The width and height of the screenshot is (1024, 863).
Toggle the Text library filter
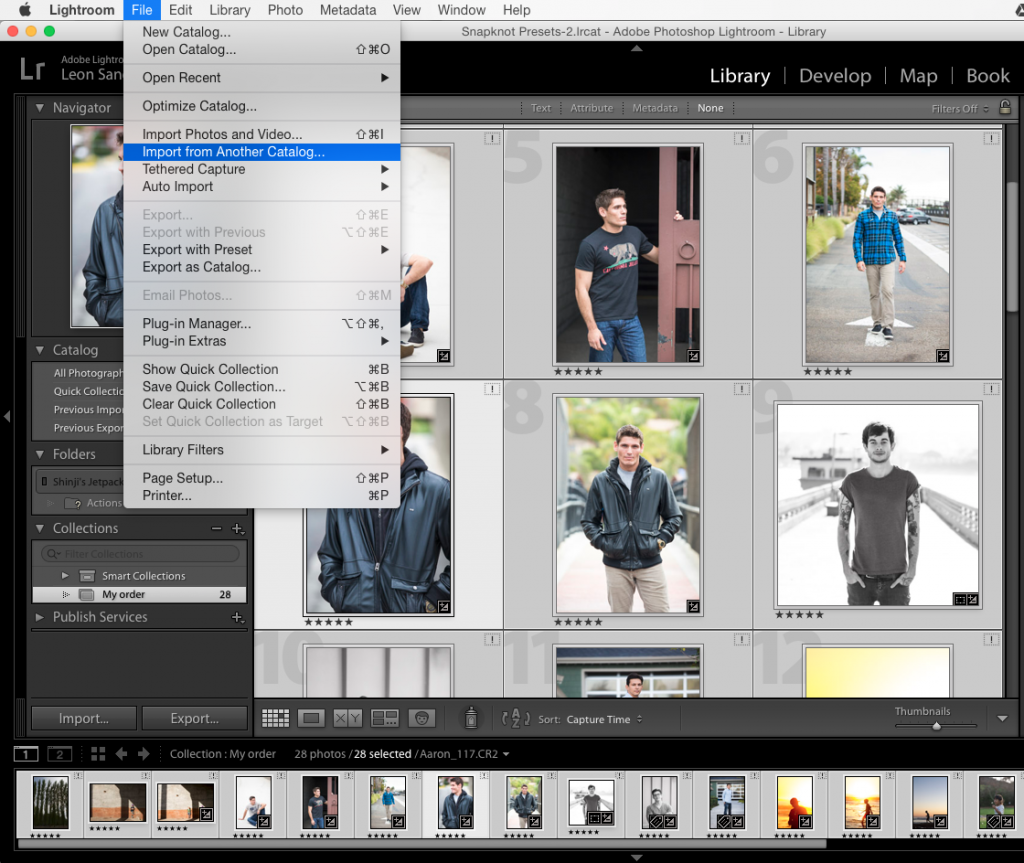point(540,108)
